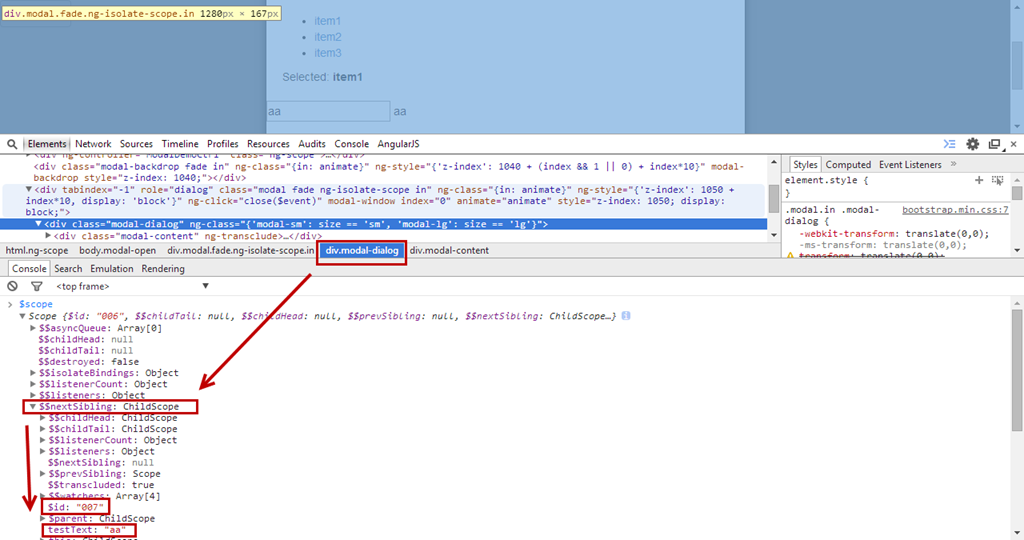The height and width of the screenshot is (540, 1024).
Task: Expand $$isolateBindings object
Action: click(33, 373)
